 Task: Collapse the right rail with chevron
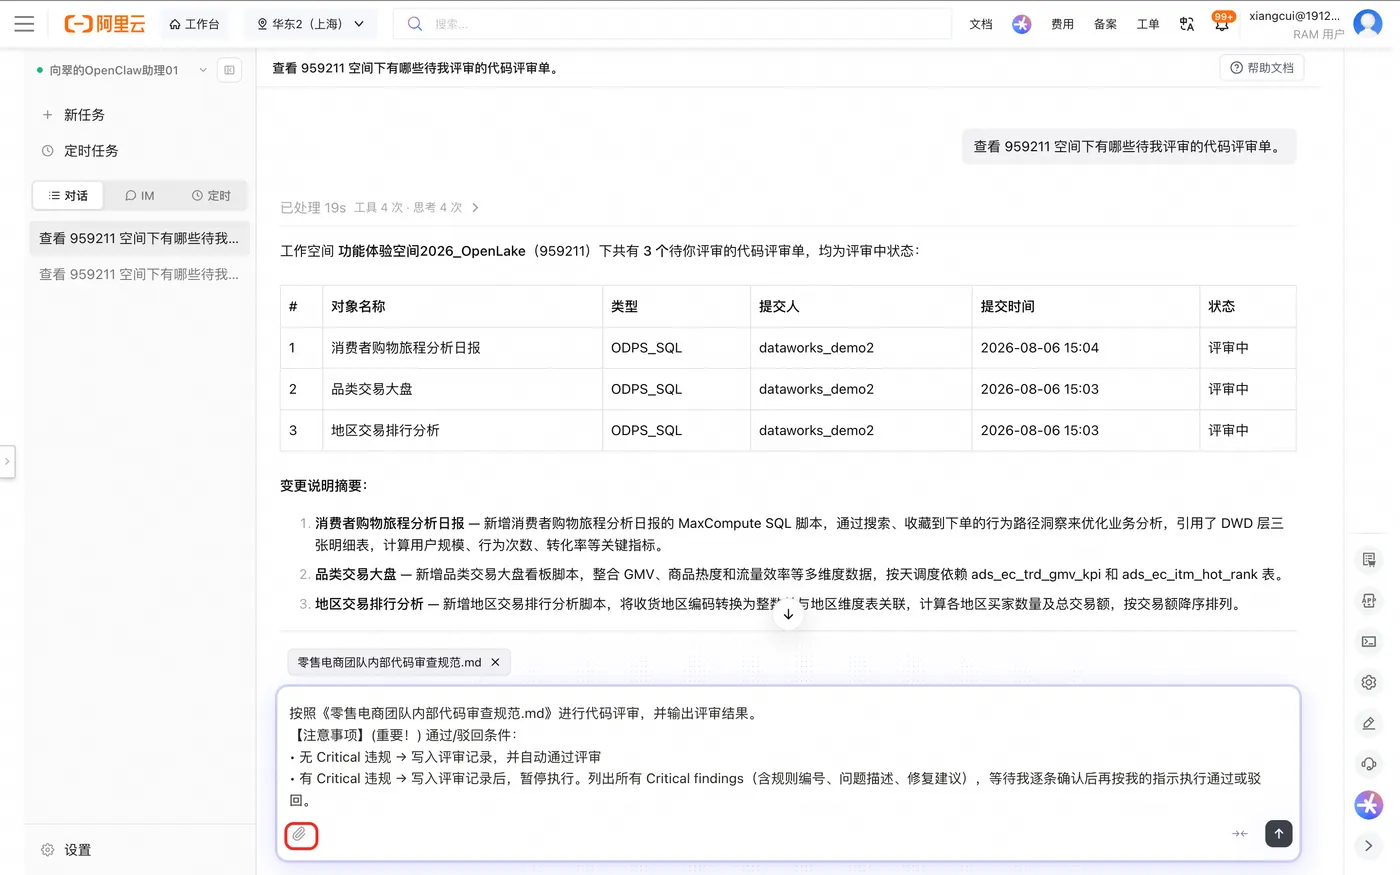(1369, 845)
